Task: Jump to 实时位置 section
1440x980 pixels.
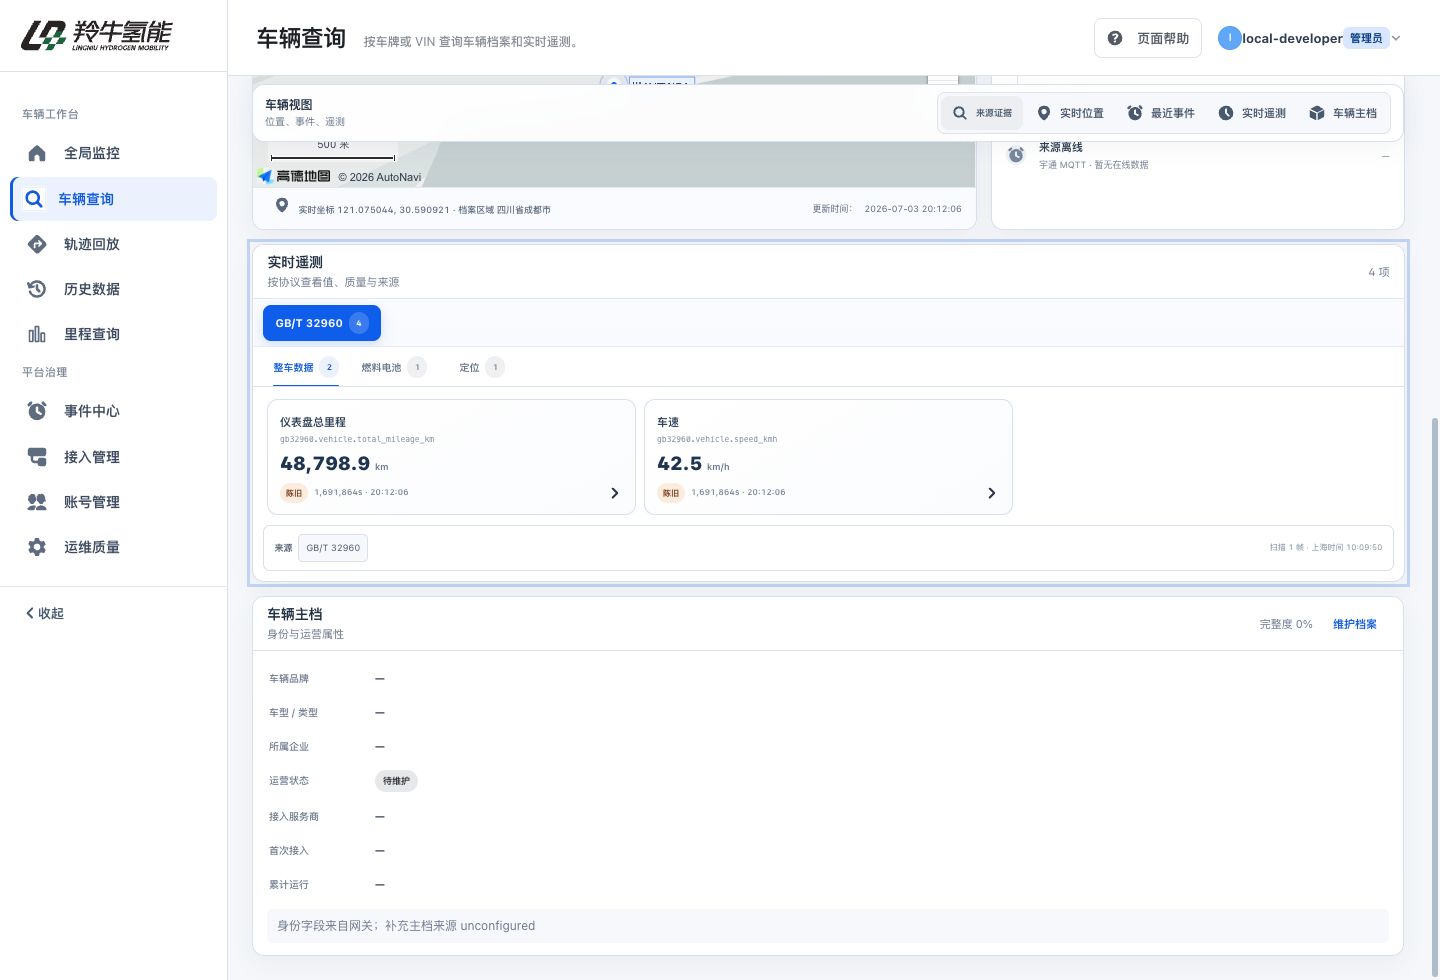Action: tap(1070, 113)
